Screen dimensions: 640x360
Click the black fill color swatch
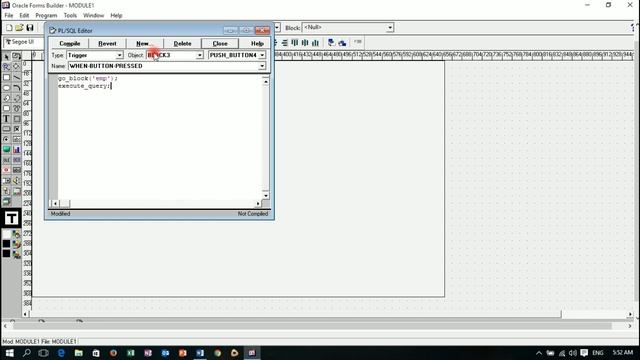[x=7, y=244]
